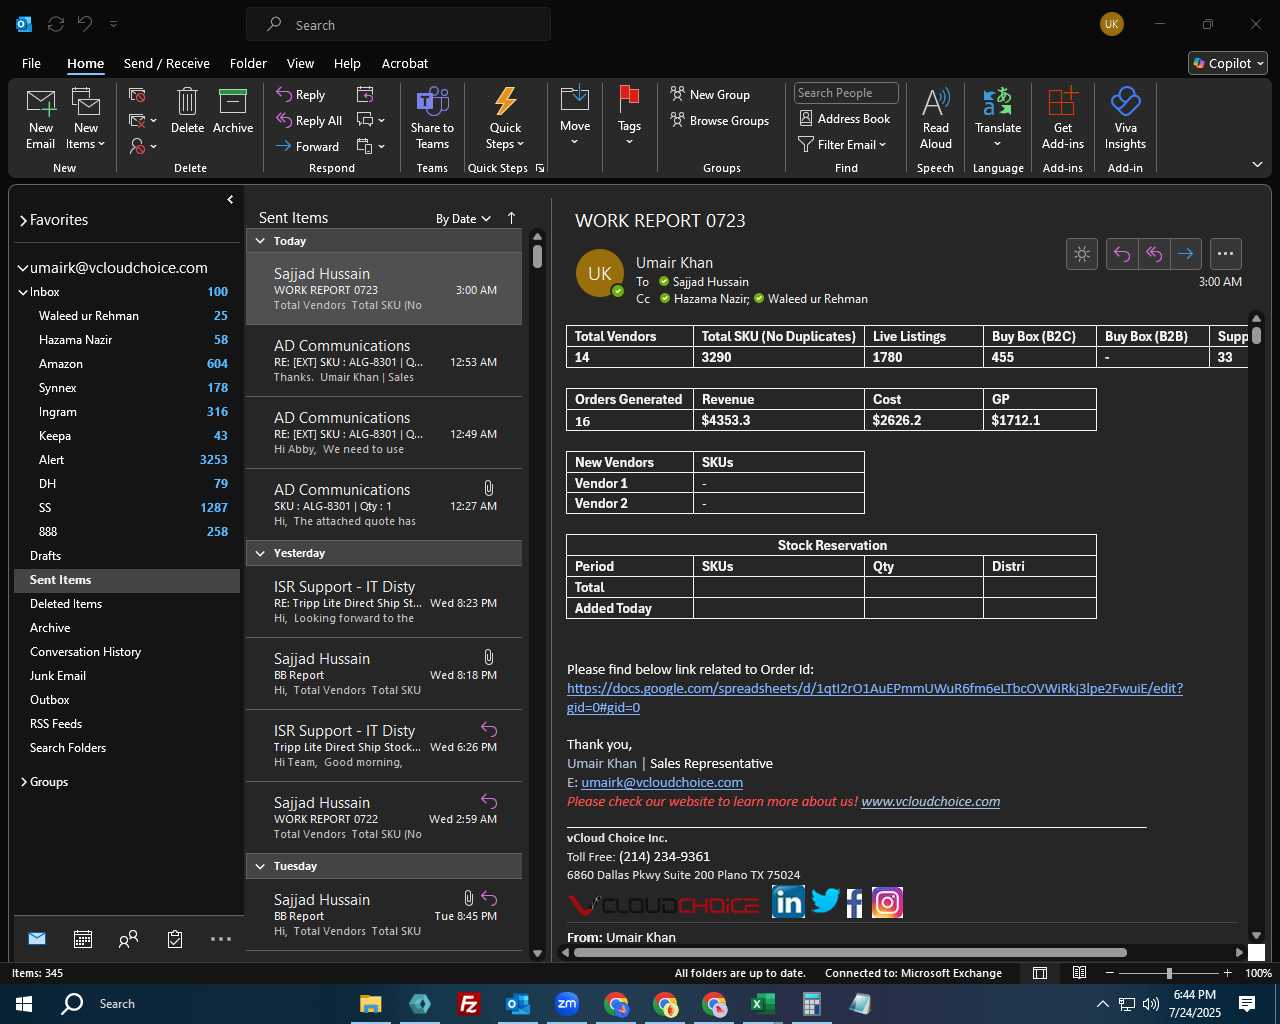This screenshot has height=1024, width=1280.
Task: Open the Amazon folder
Action: point(127,364)
